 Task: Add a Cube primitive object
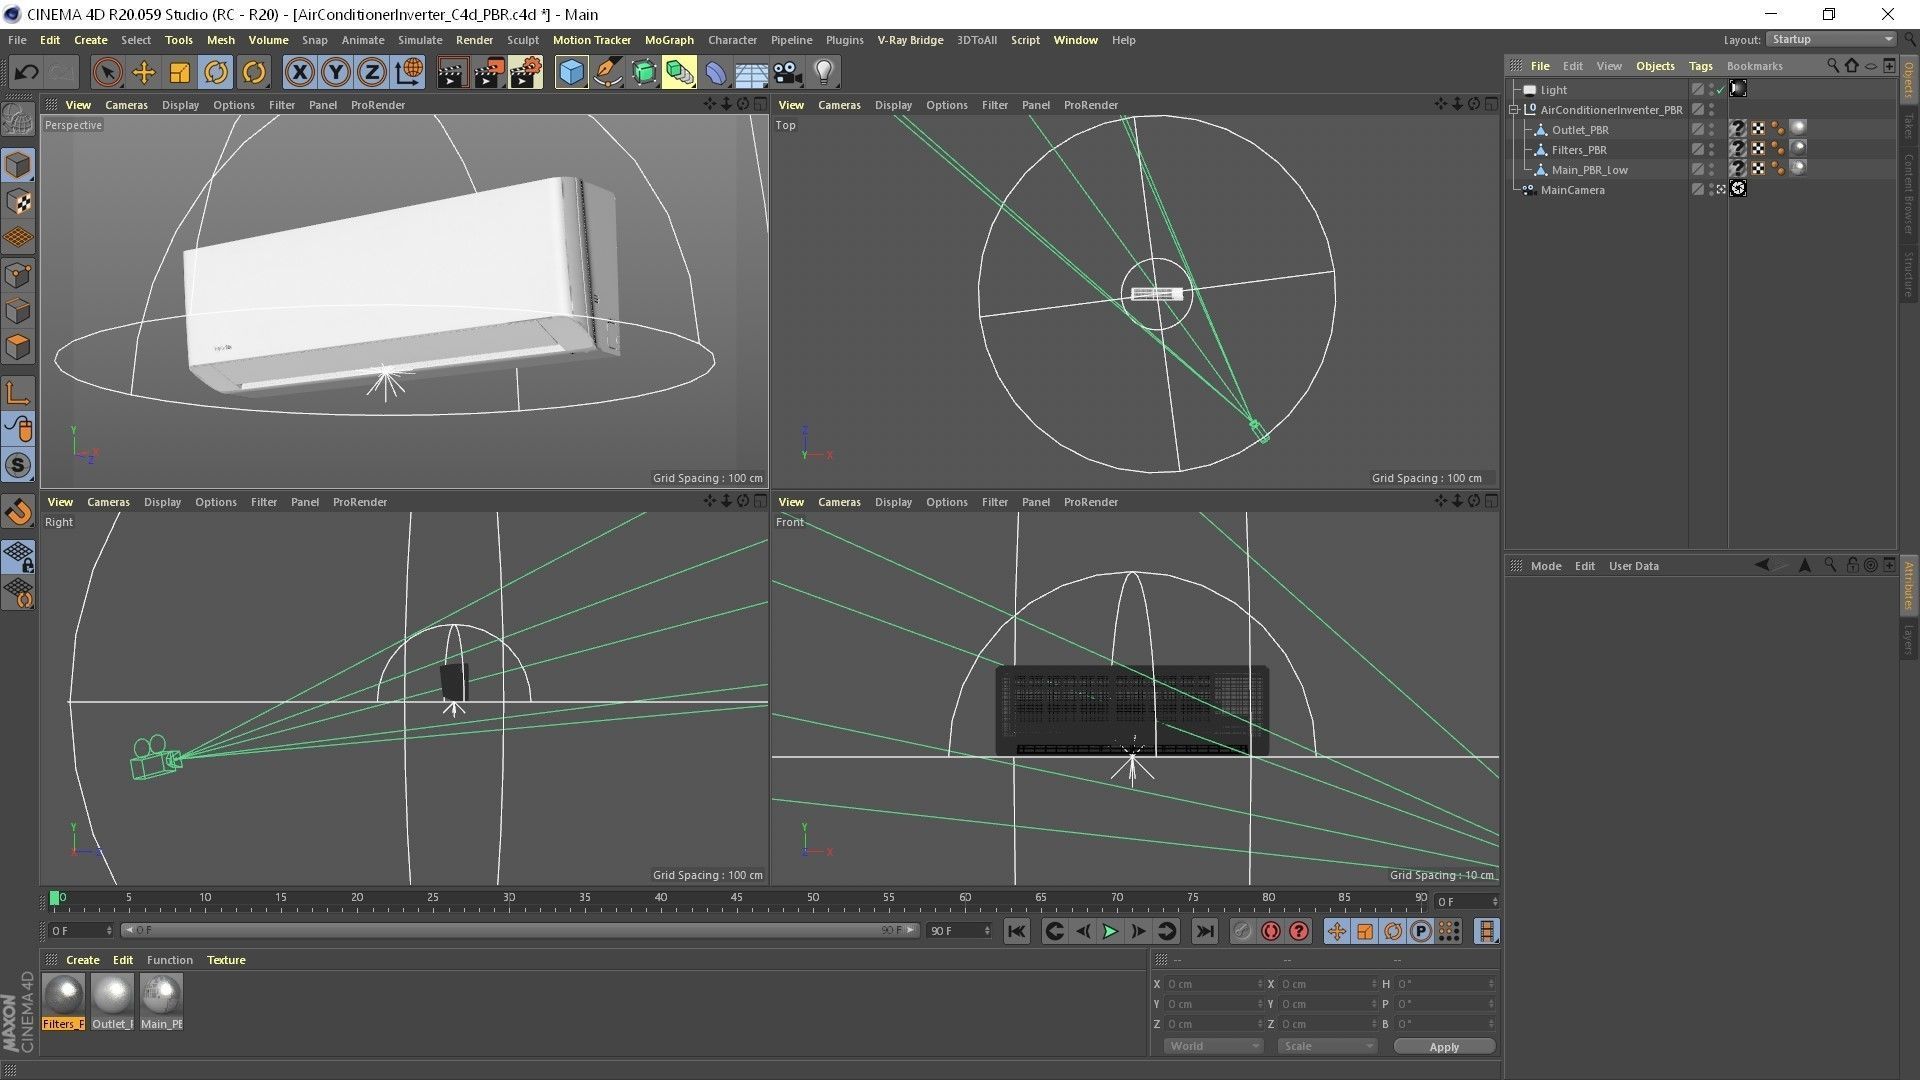pyautogui.click(x=571, y=72)
